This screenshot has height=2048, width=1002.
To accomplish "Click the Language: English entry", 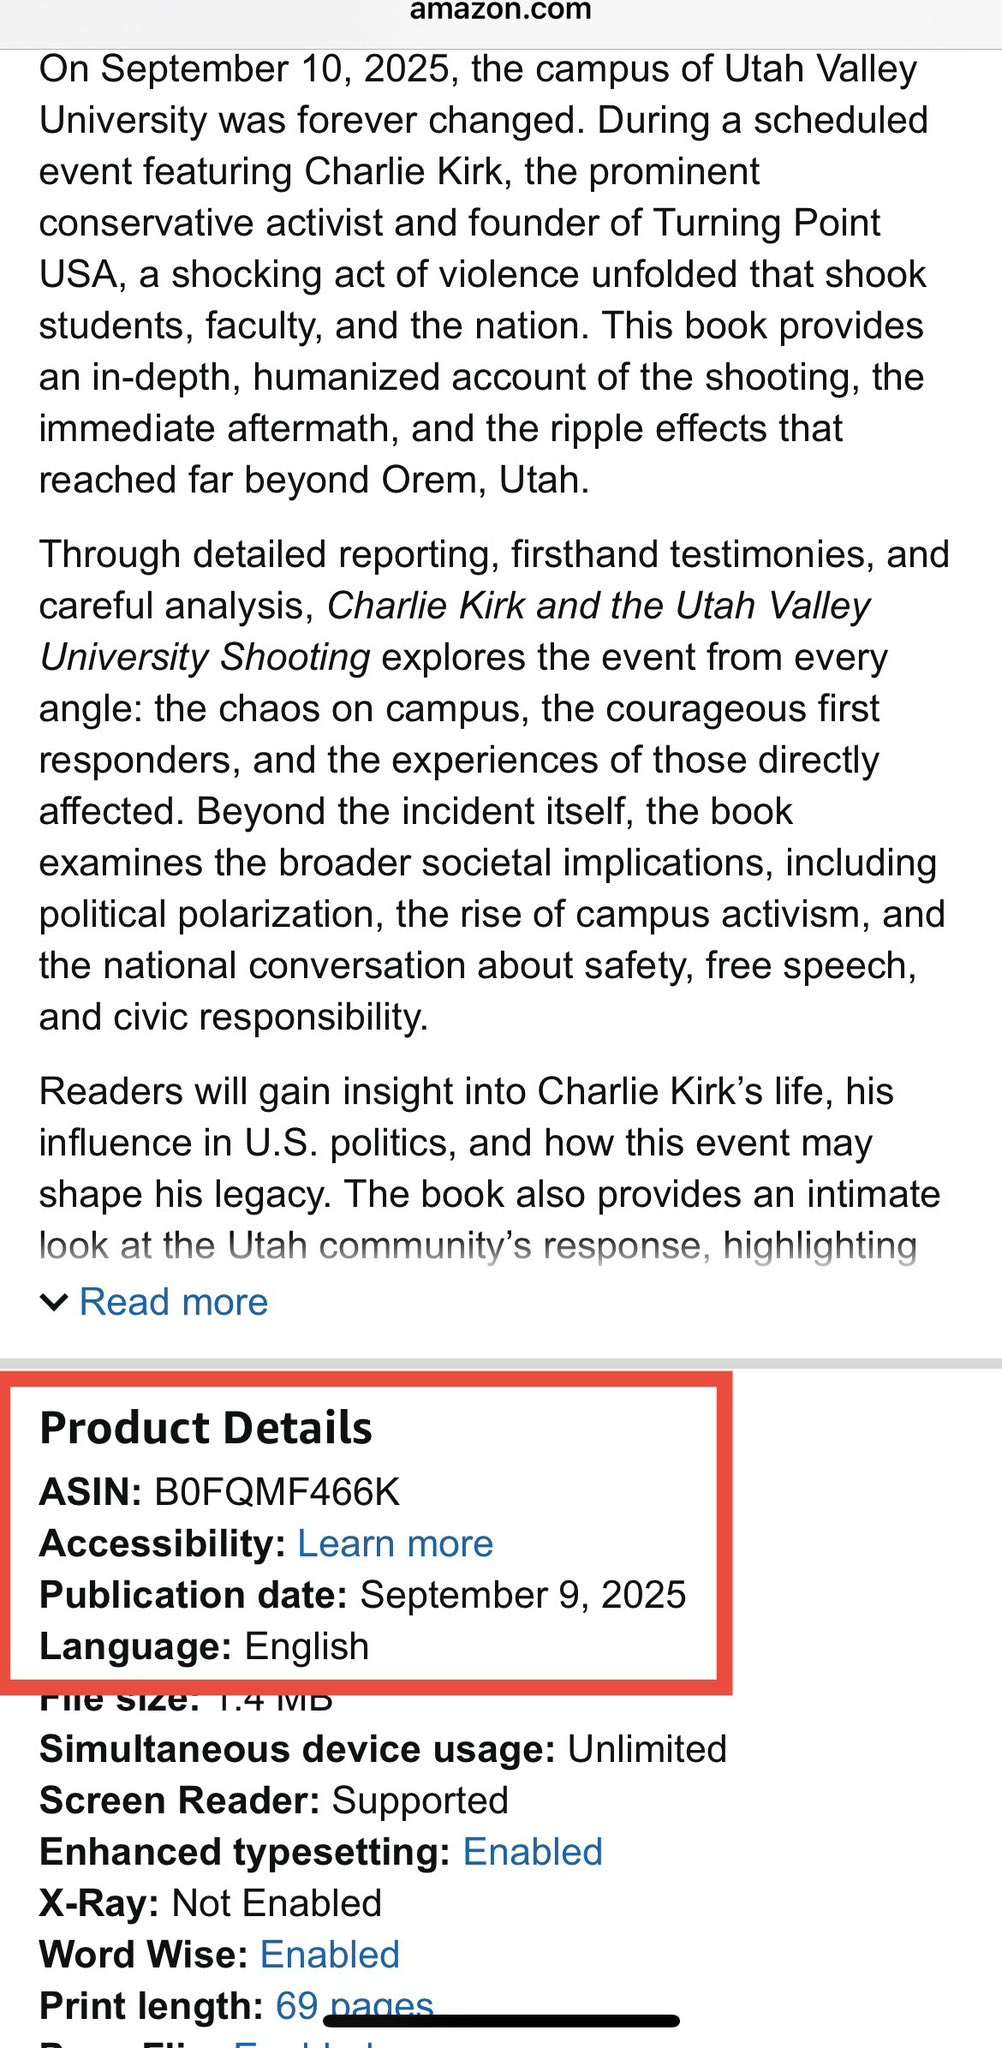I will coord(204,1646).
